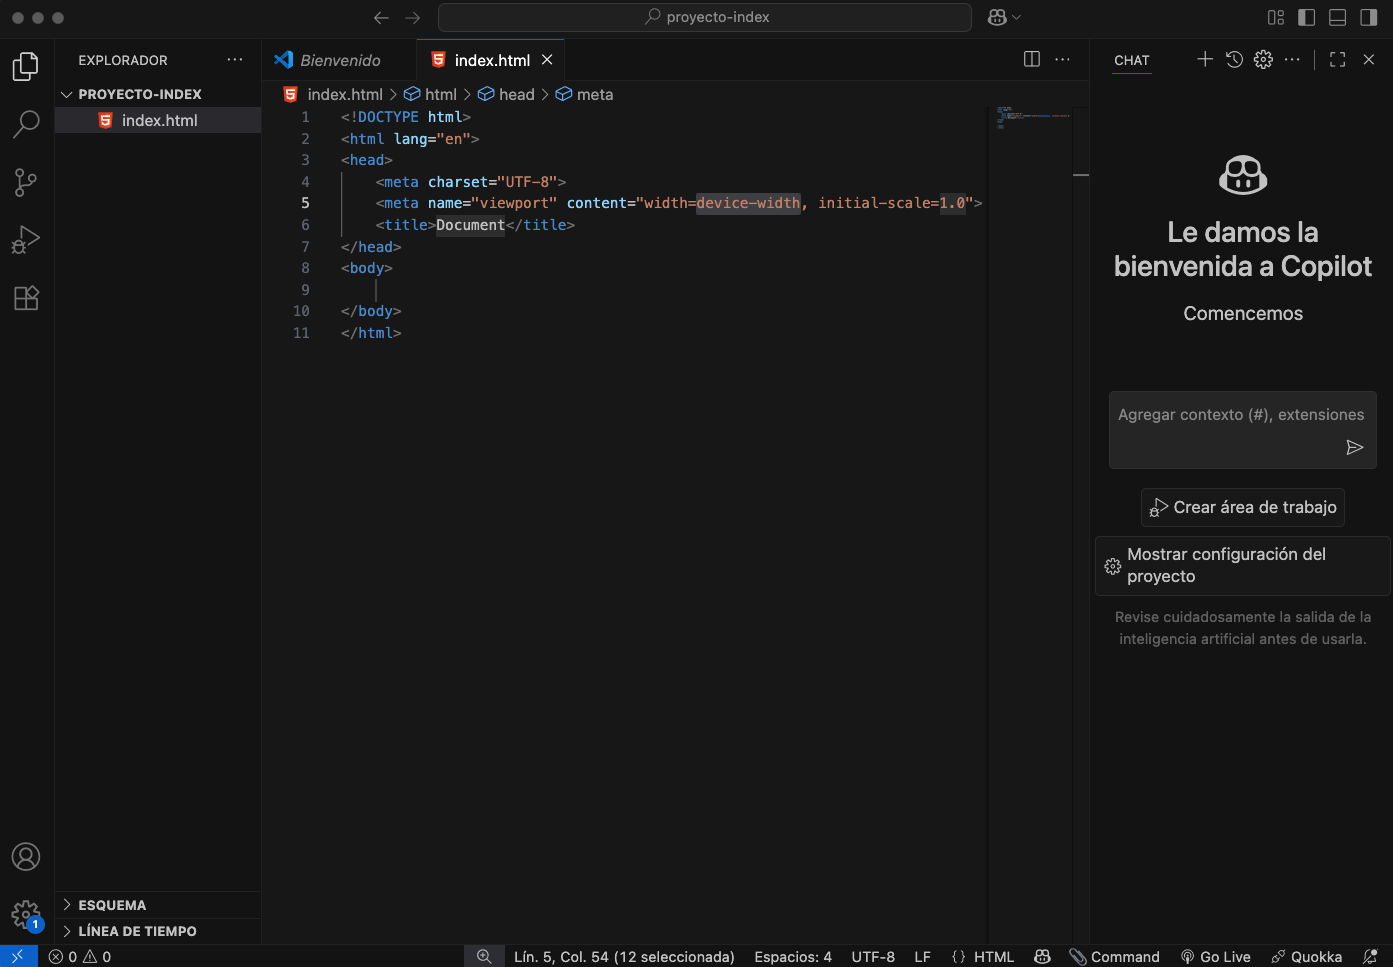Click the zoom magnifier status bar icon

pos(484,956)
